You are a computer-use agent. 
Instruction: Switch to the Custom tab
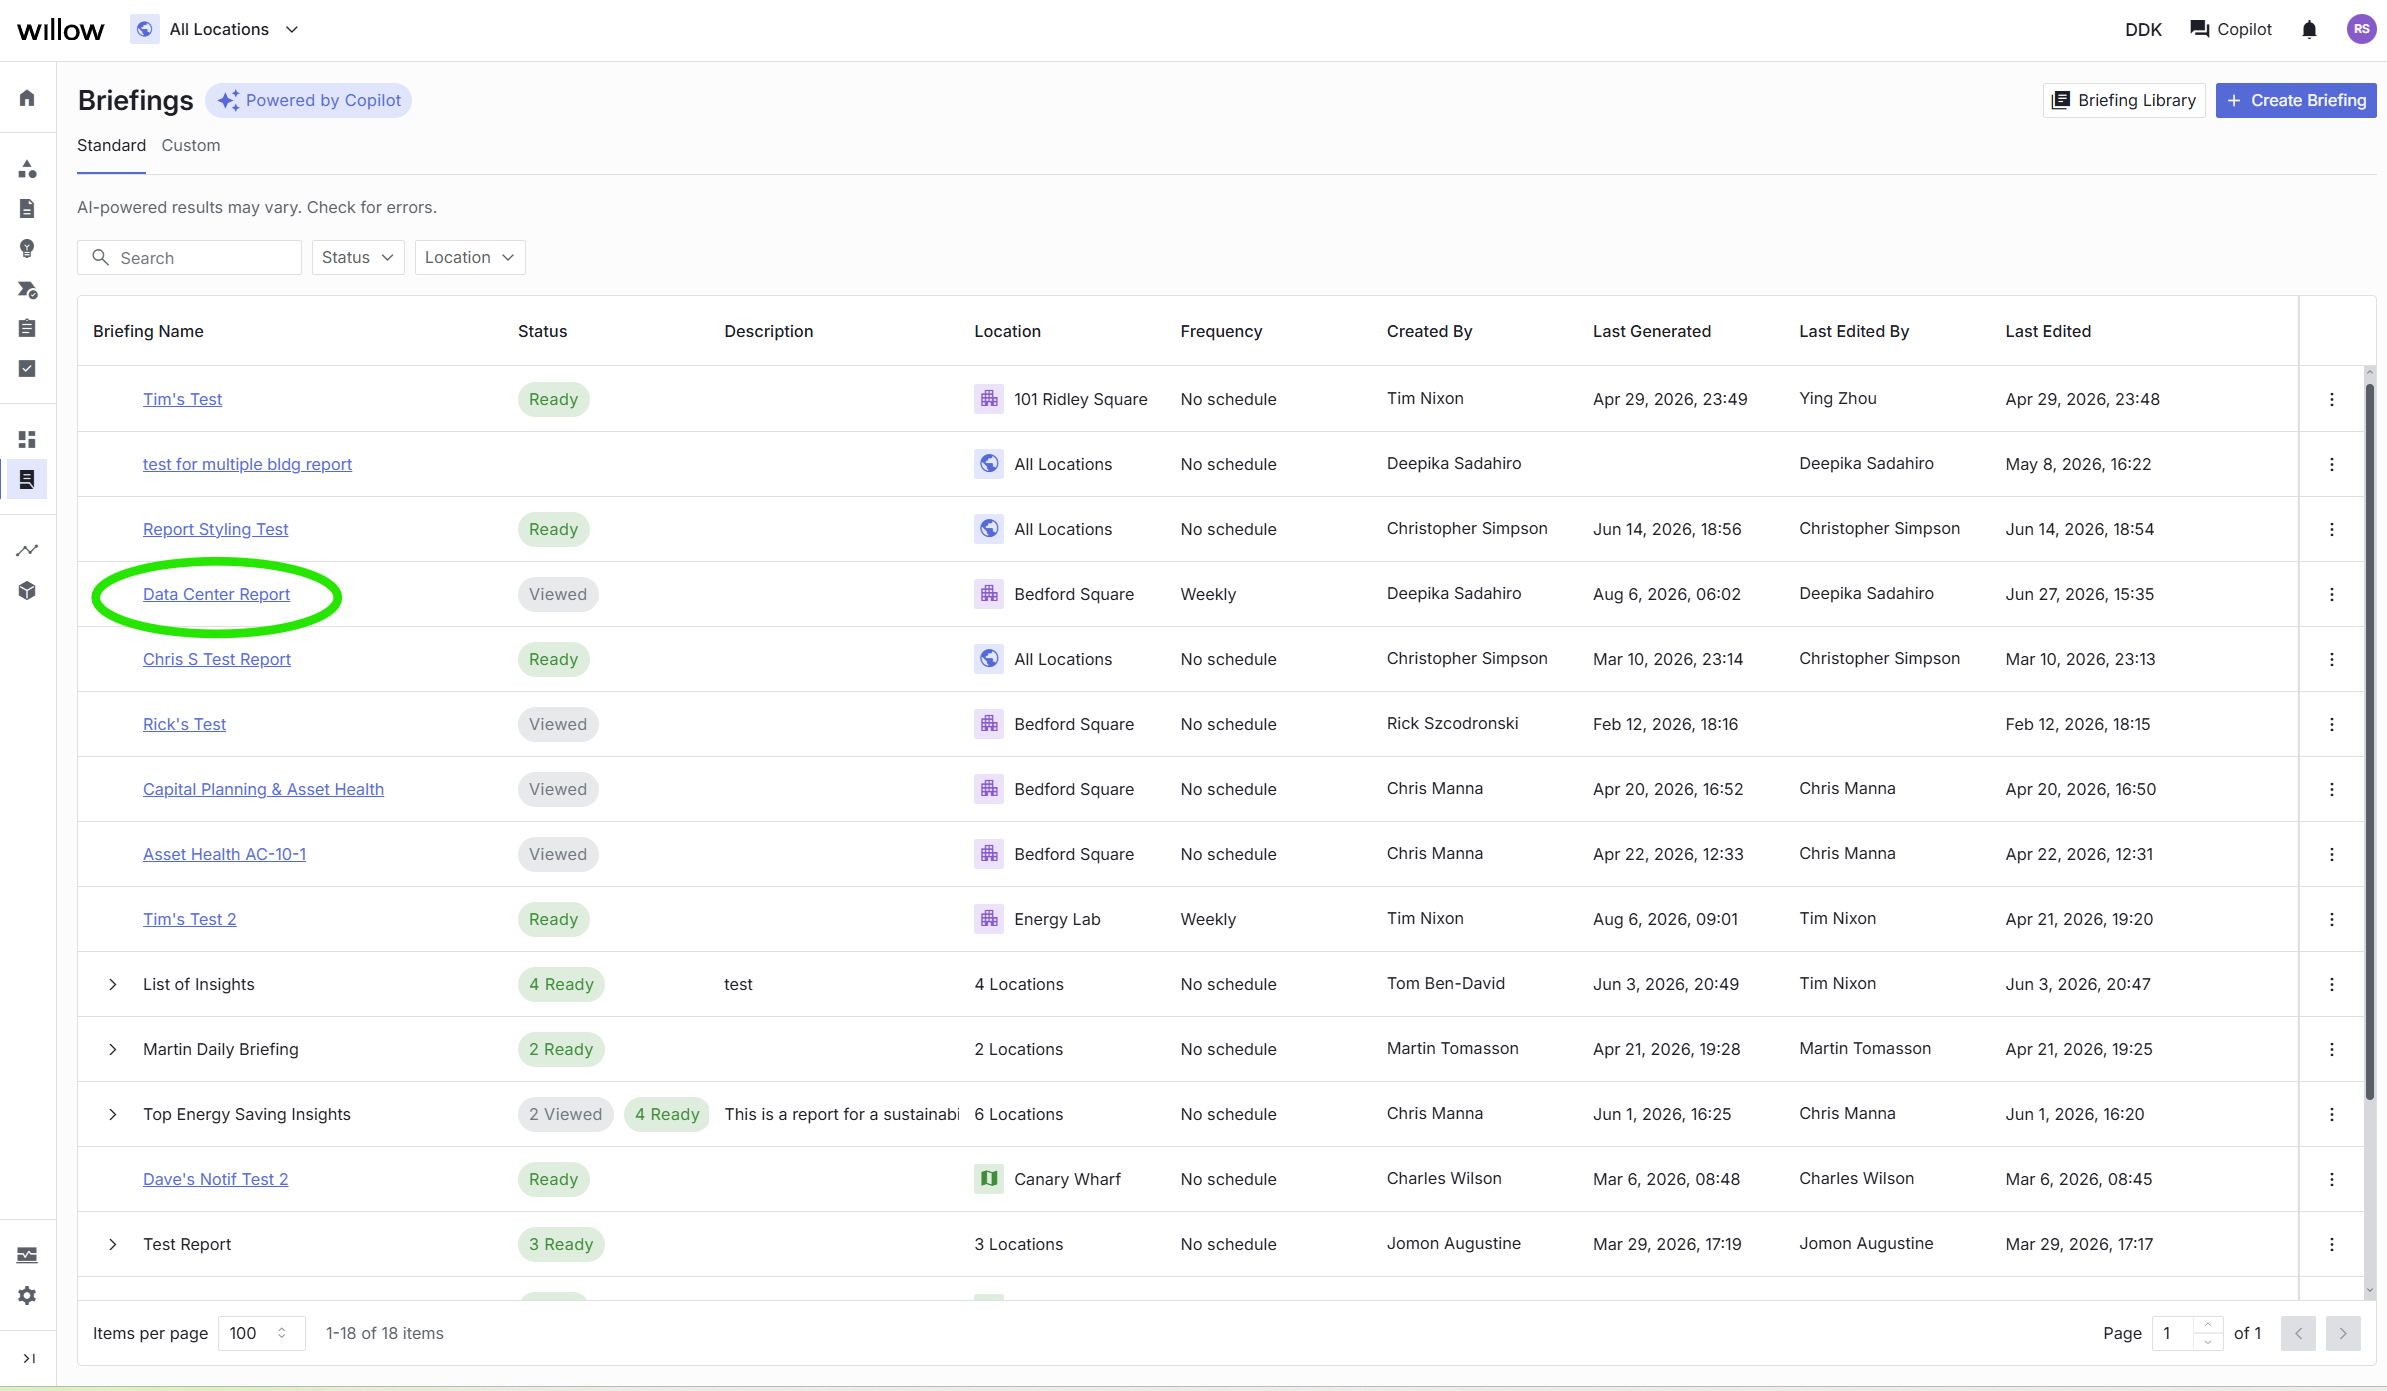click(191, 145)
